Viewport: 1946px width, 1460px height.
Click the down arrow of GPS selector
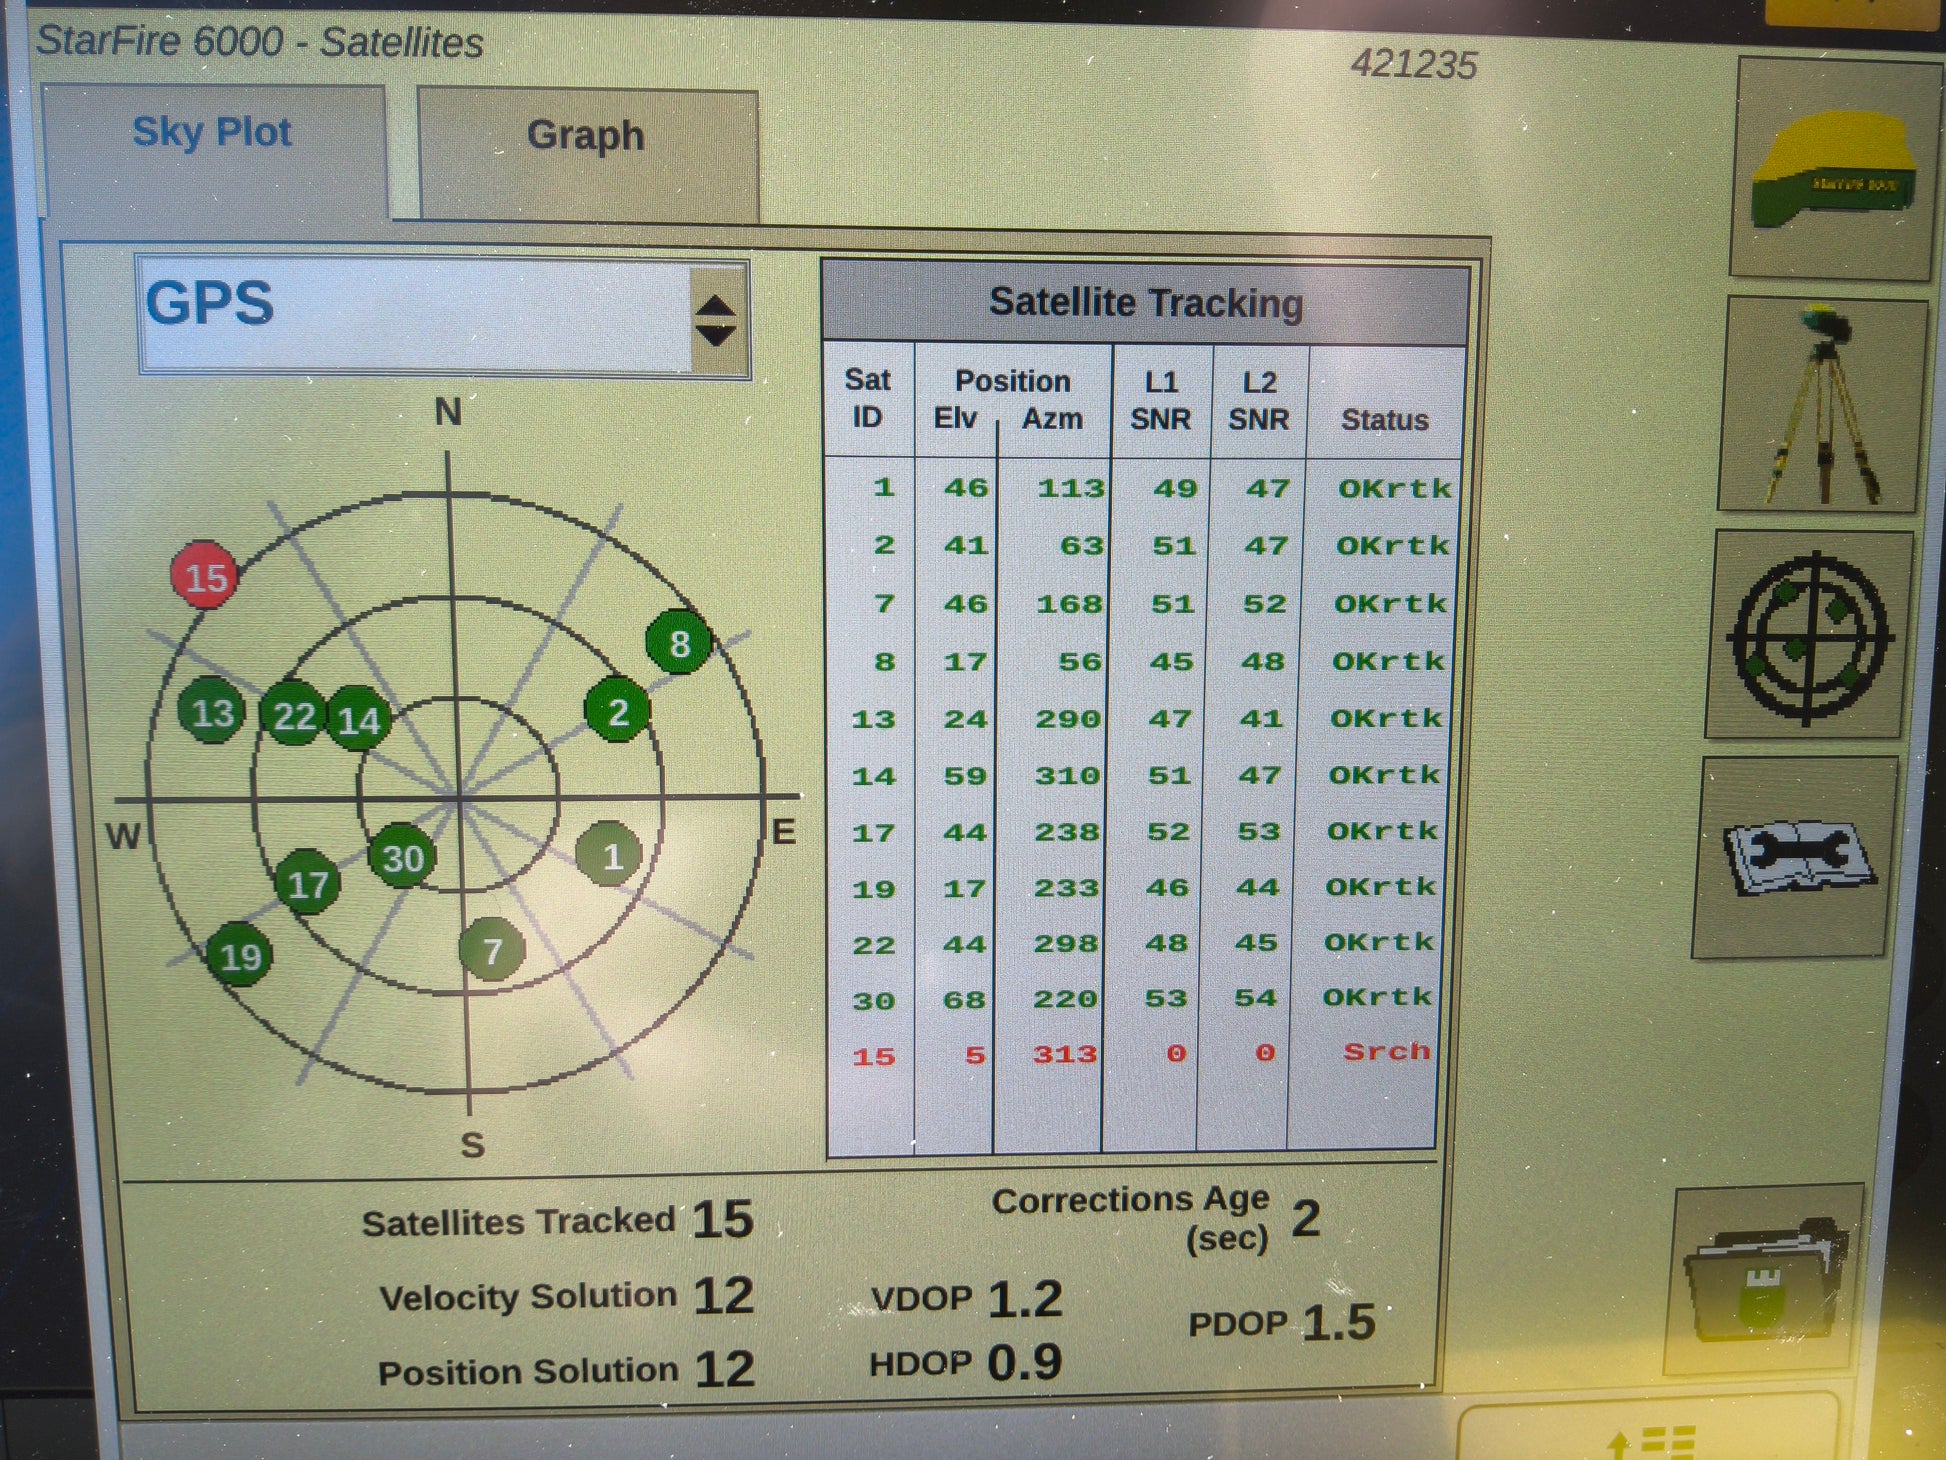(x=715, y=336)
